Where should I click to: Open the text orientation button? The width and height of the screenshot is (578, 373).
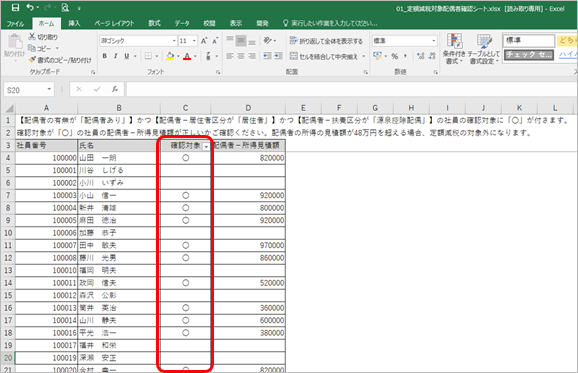point(268,40)
